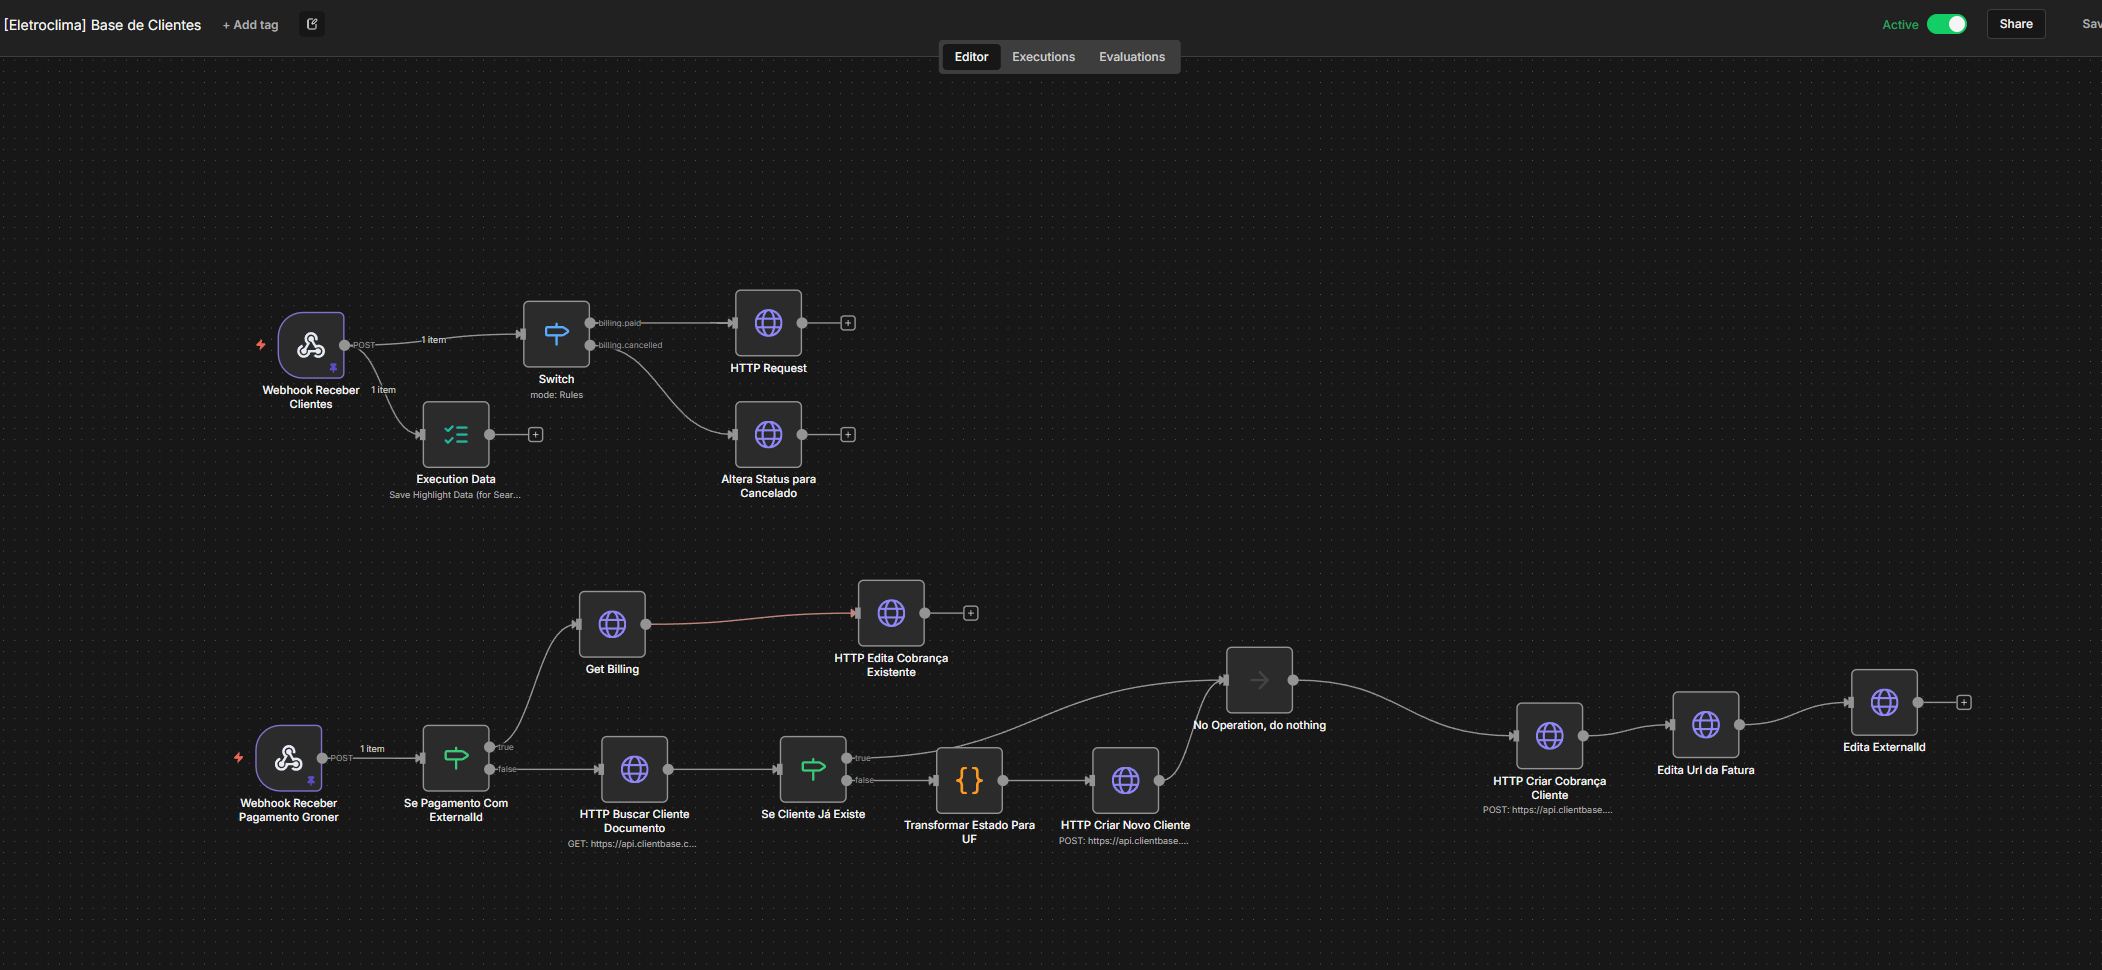Open the Execution Data node
Viewport: 2102px width, 970px height.
[x=456, y=435]
